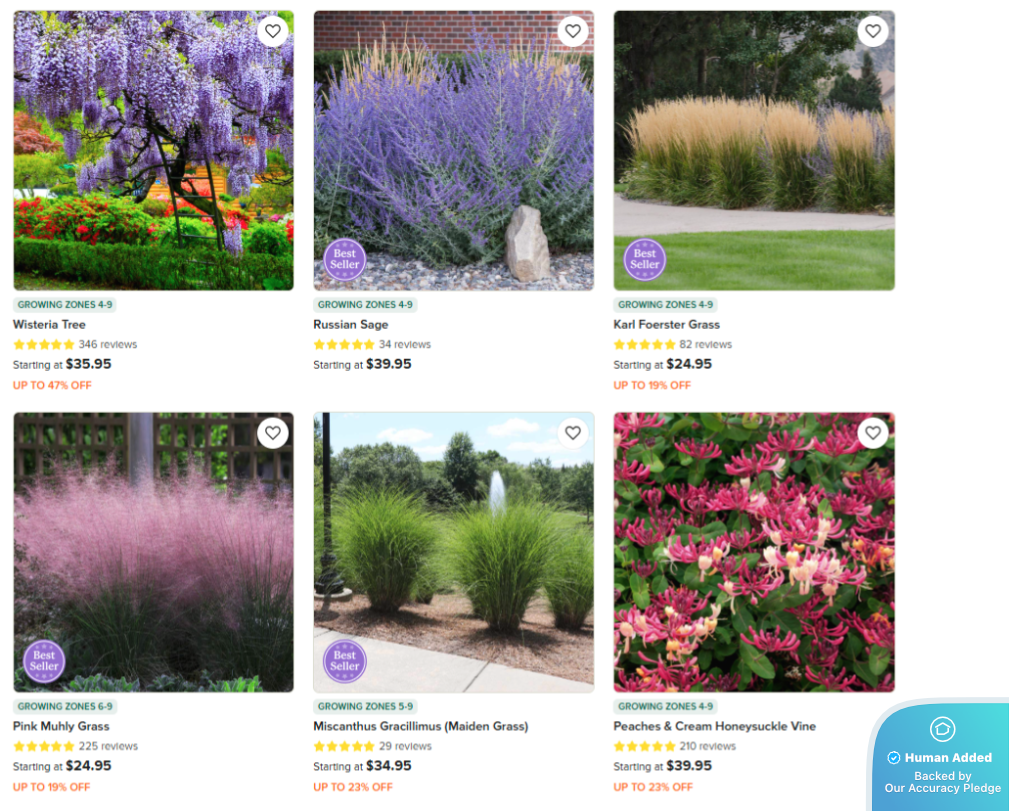The image size is (1009, 811).
Task: Click the house icon in Human Added widget
Action: pyautogui.click(x=942, y=729)
